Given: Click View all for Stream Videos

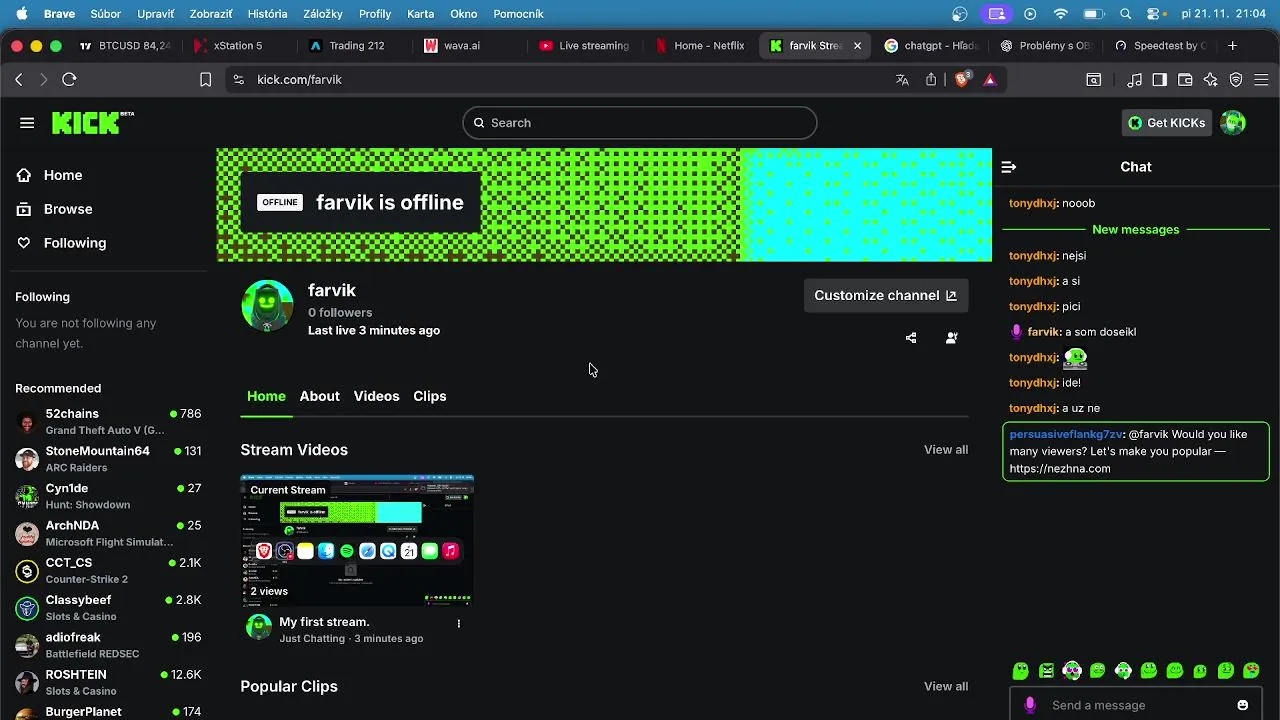Looking at the screenshot, I should 946,450.
